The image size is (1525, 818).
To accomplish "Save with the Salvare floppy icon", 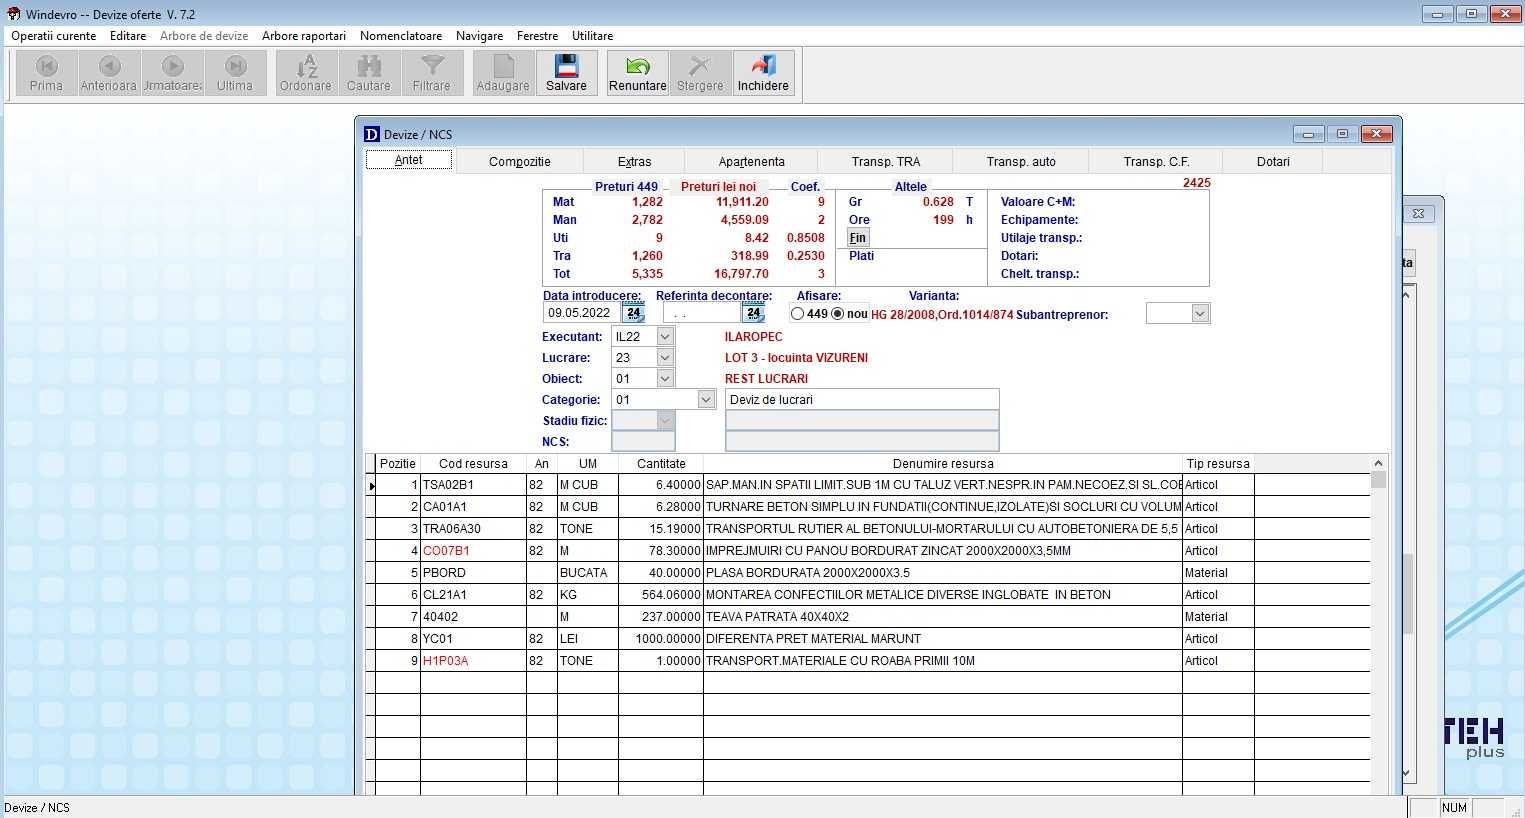I will click(566, 73).
